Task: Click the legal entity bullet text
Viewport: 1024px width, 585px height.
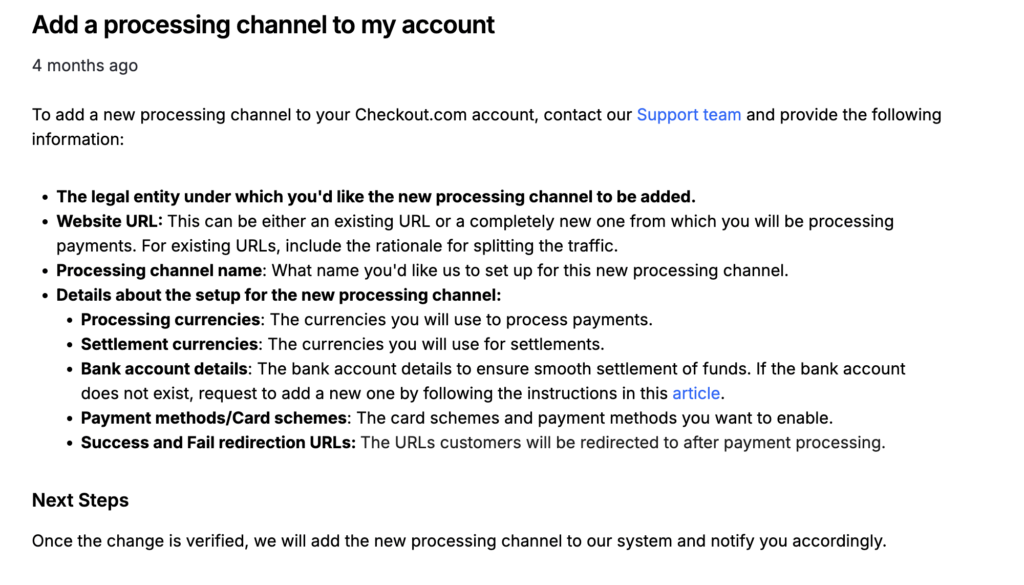Action: point(375,196)
